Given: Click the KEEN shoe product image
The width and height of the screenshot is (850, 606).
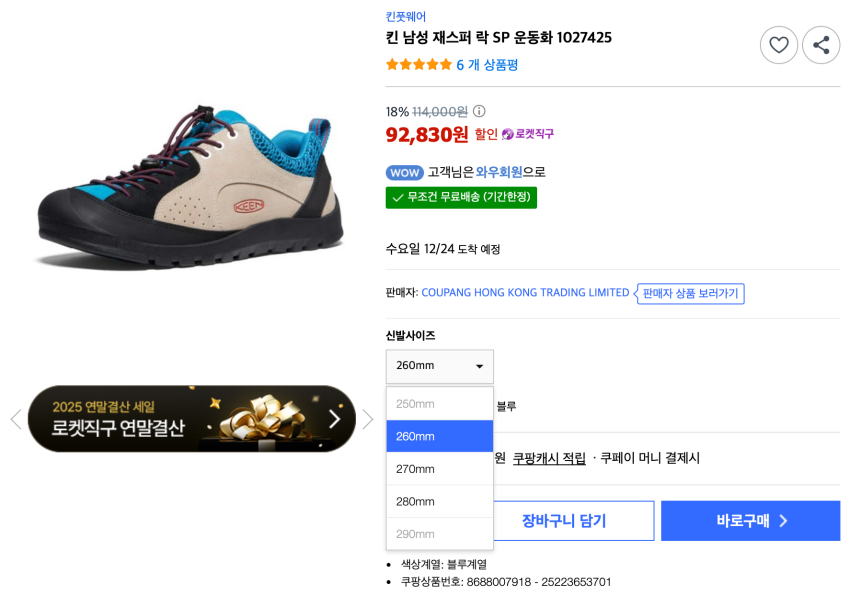Looking at the screenshot, I should pyautogui.click(x=190, y=190).
